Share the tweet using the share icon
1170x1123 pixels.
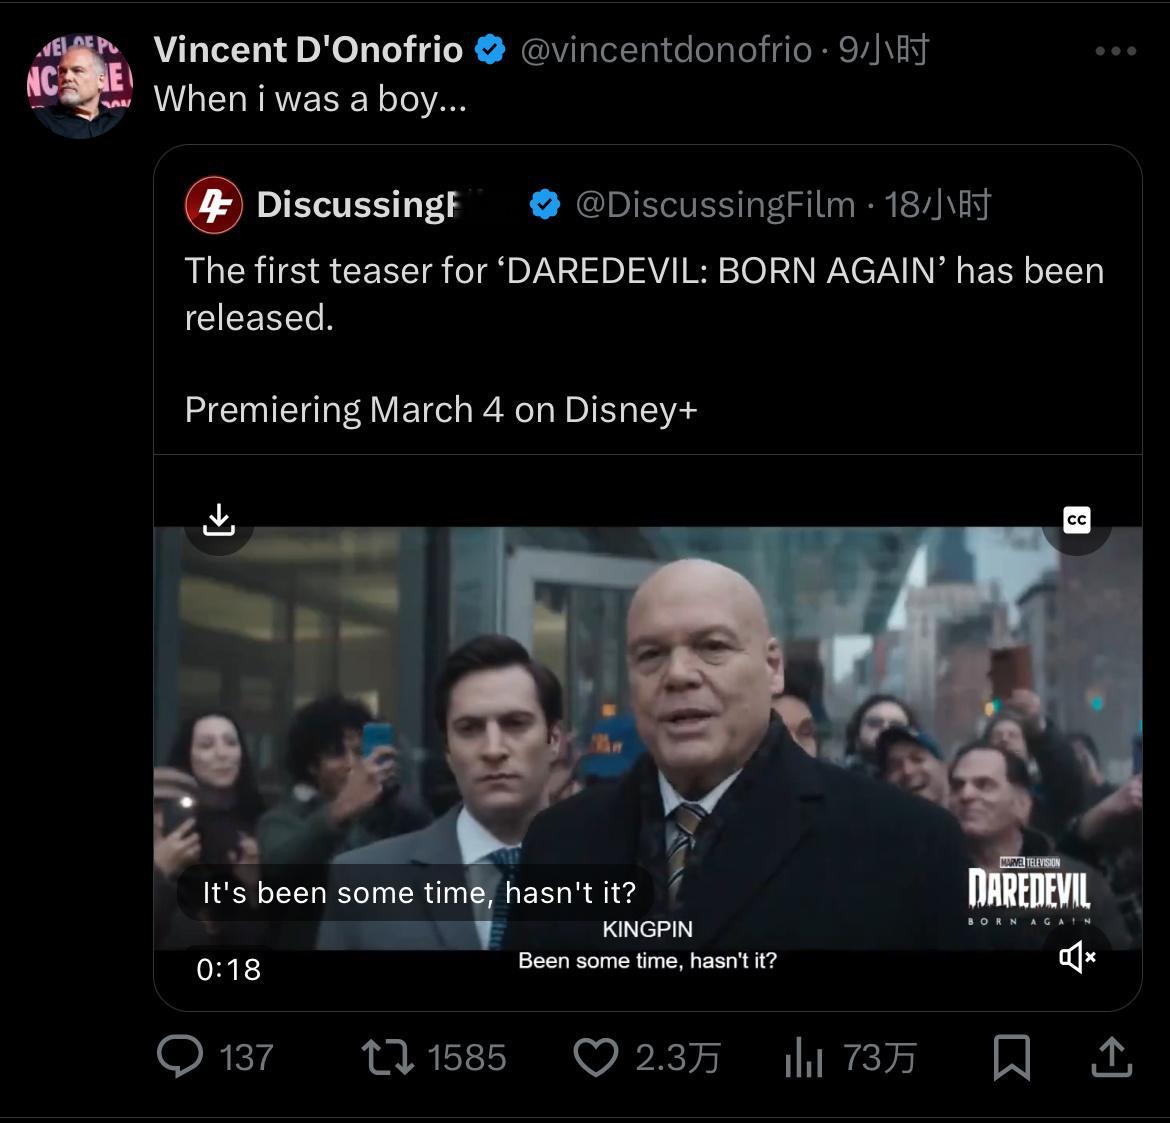click(1112, 1056)
